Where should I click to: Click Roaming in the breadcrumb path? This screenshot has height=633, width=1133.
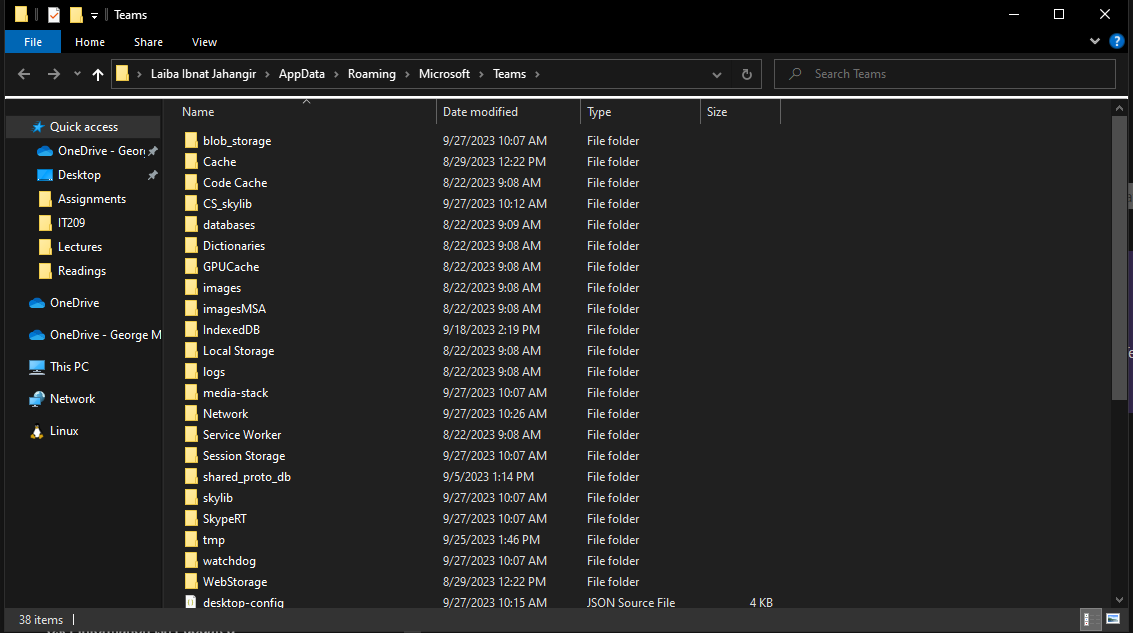(371, 74)
